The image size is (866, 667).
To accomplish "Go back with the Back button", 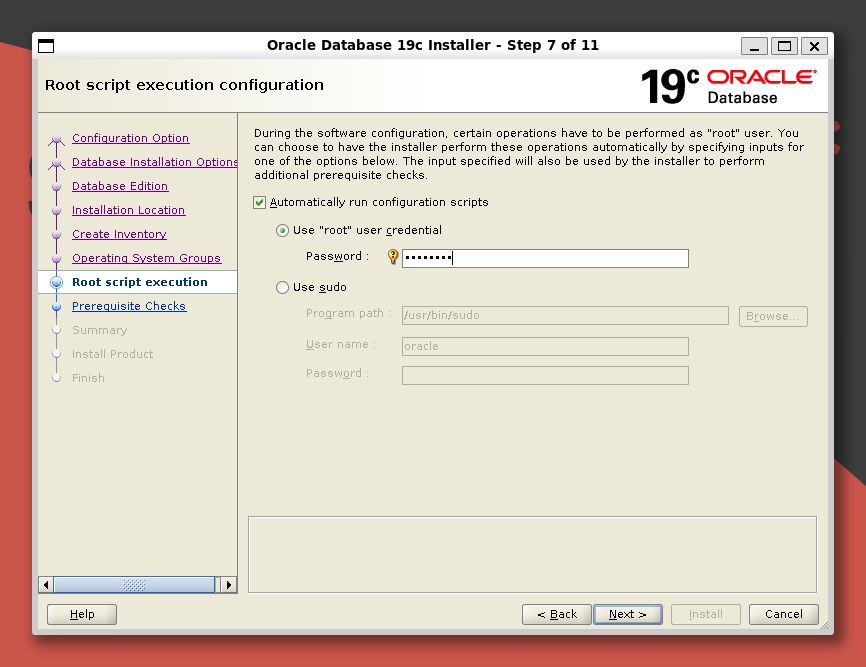I will 556,614.
